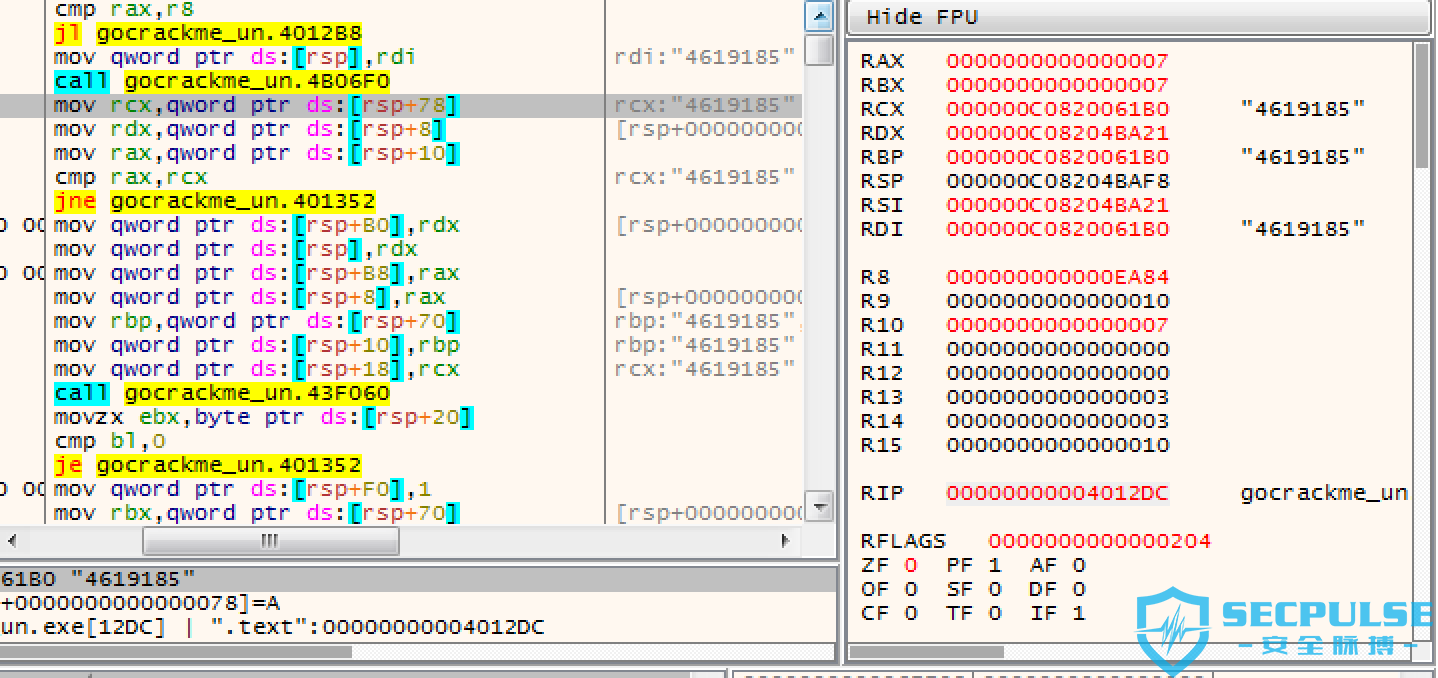This screenshot has height=678, width=1438.
Task: Select instruction mov qword ptr ds:[rsp],rdi
Action: pyautogui.click(x=235, y=57)
